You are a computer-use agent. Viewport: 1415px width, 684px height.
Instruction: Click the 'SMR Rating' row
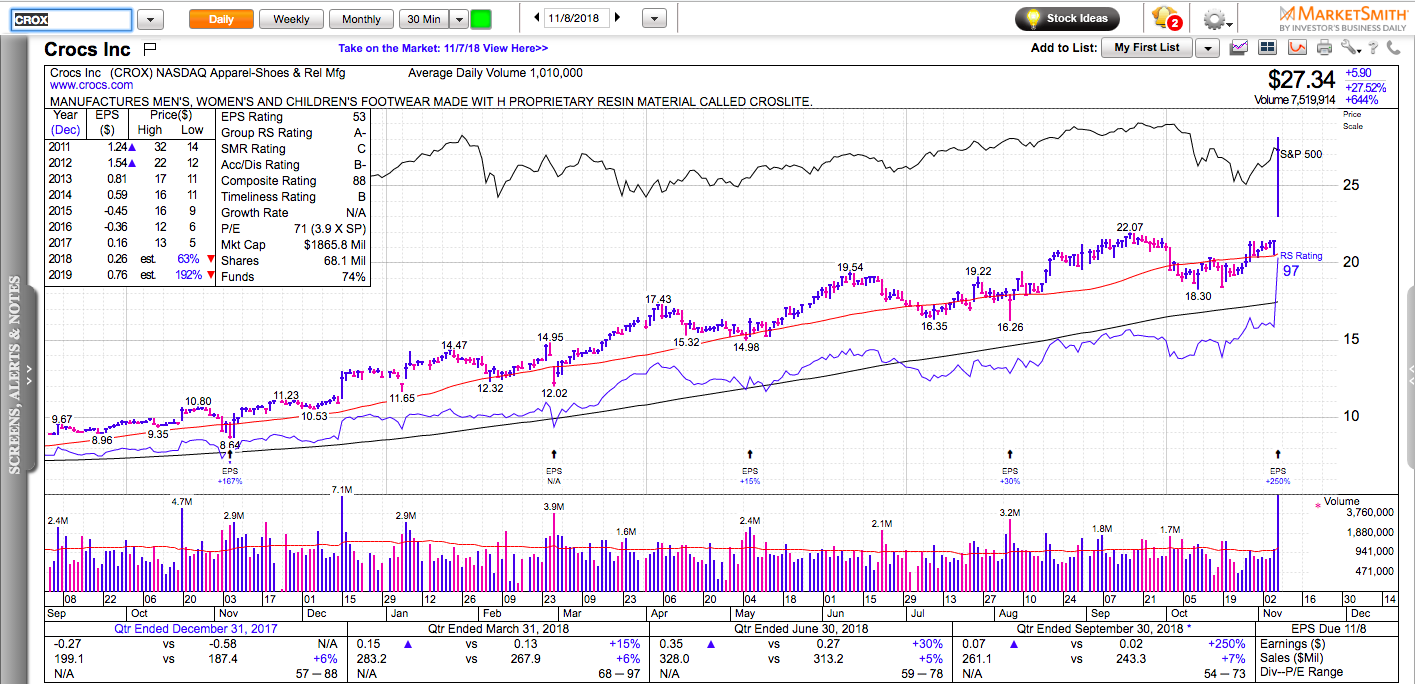294,149
